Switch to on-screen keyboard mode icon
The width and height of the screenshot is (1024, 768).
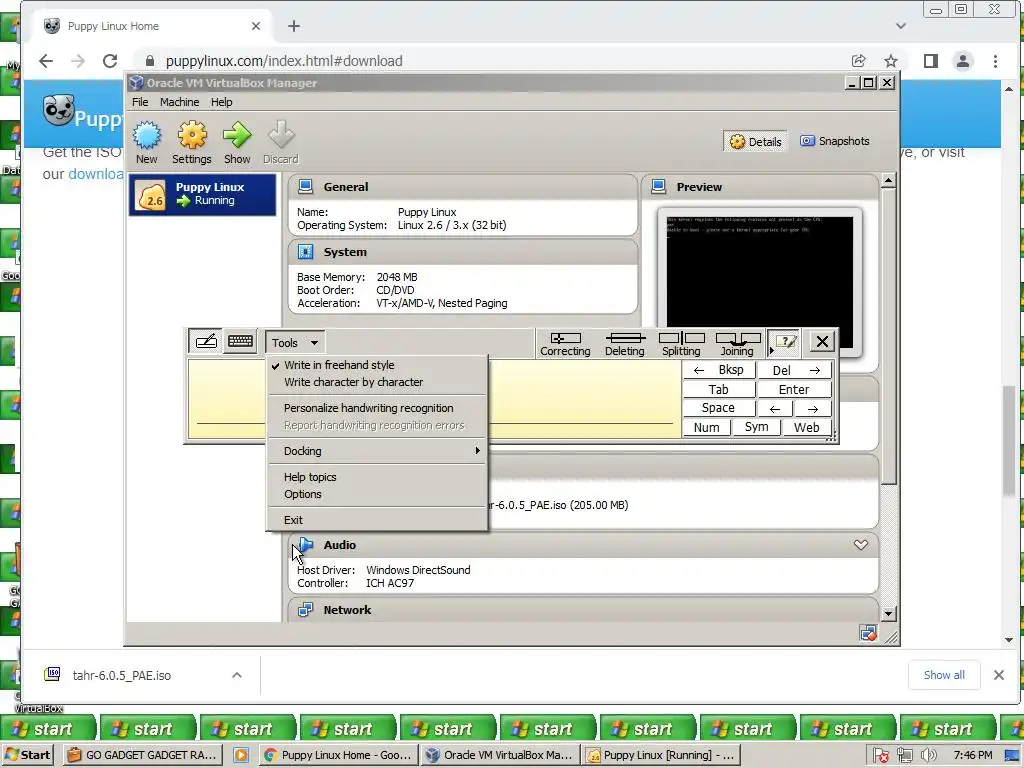(240, 342)
